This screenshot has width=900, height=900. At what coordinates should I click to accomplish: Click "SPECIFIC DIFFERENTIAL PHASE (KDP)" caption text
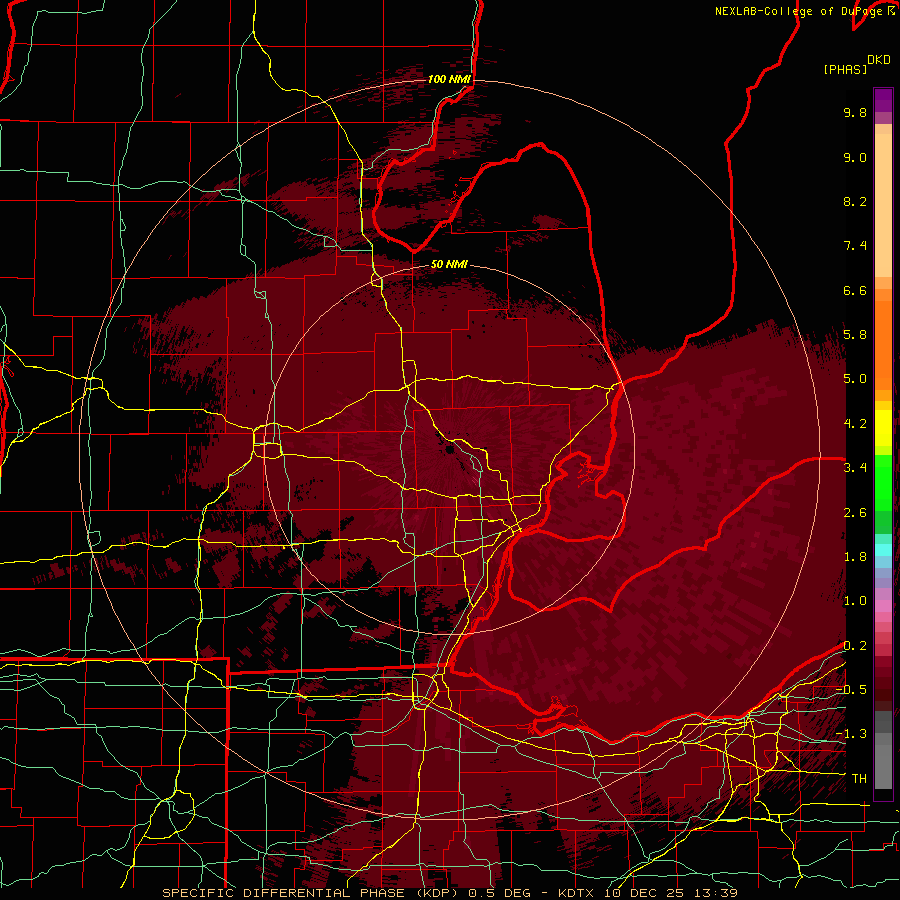(312, 893)
